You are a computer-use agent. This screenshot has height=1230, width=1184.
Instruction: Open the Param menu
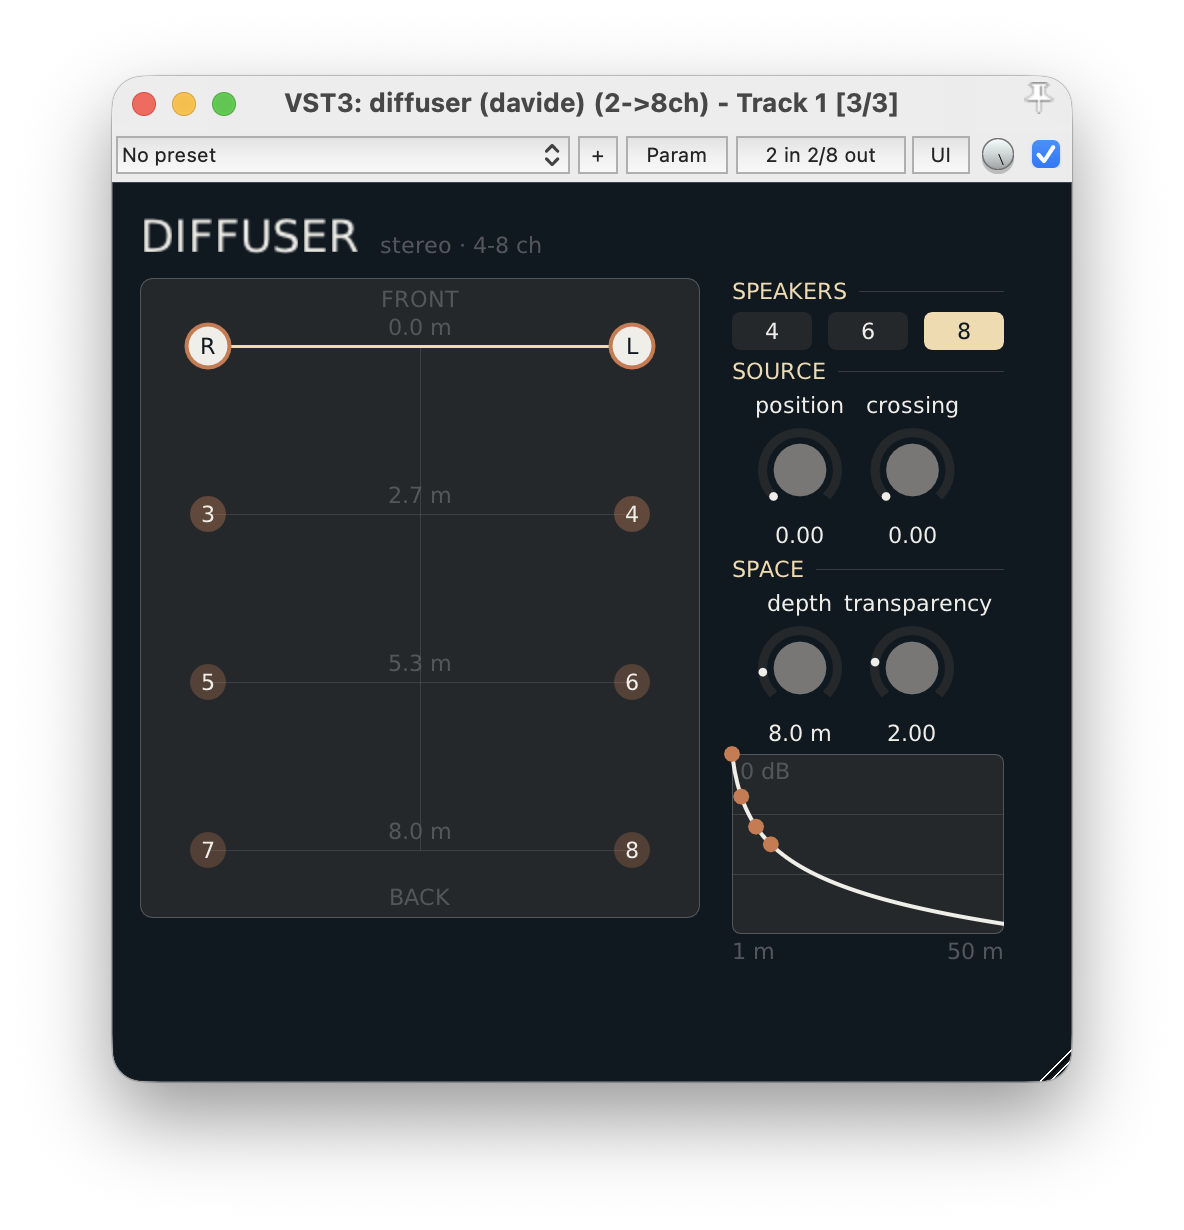(677, 155)
